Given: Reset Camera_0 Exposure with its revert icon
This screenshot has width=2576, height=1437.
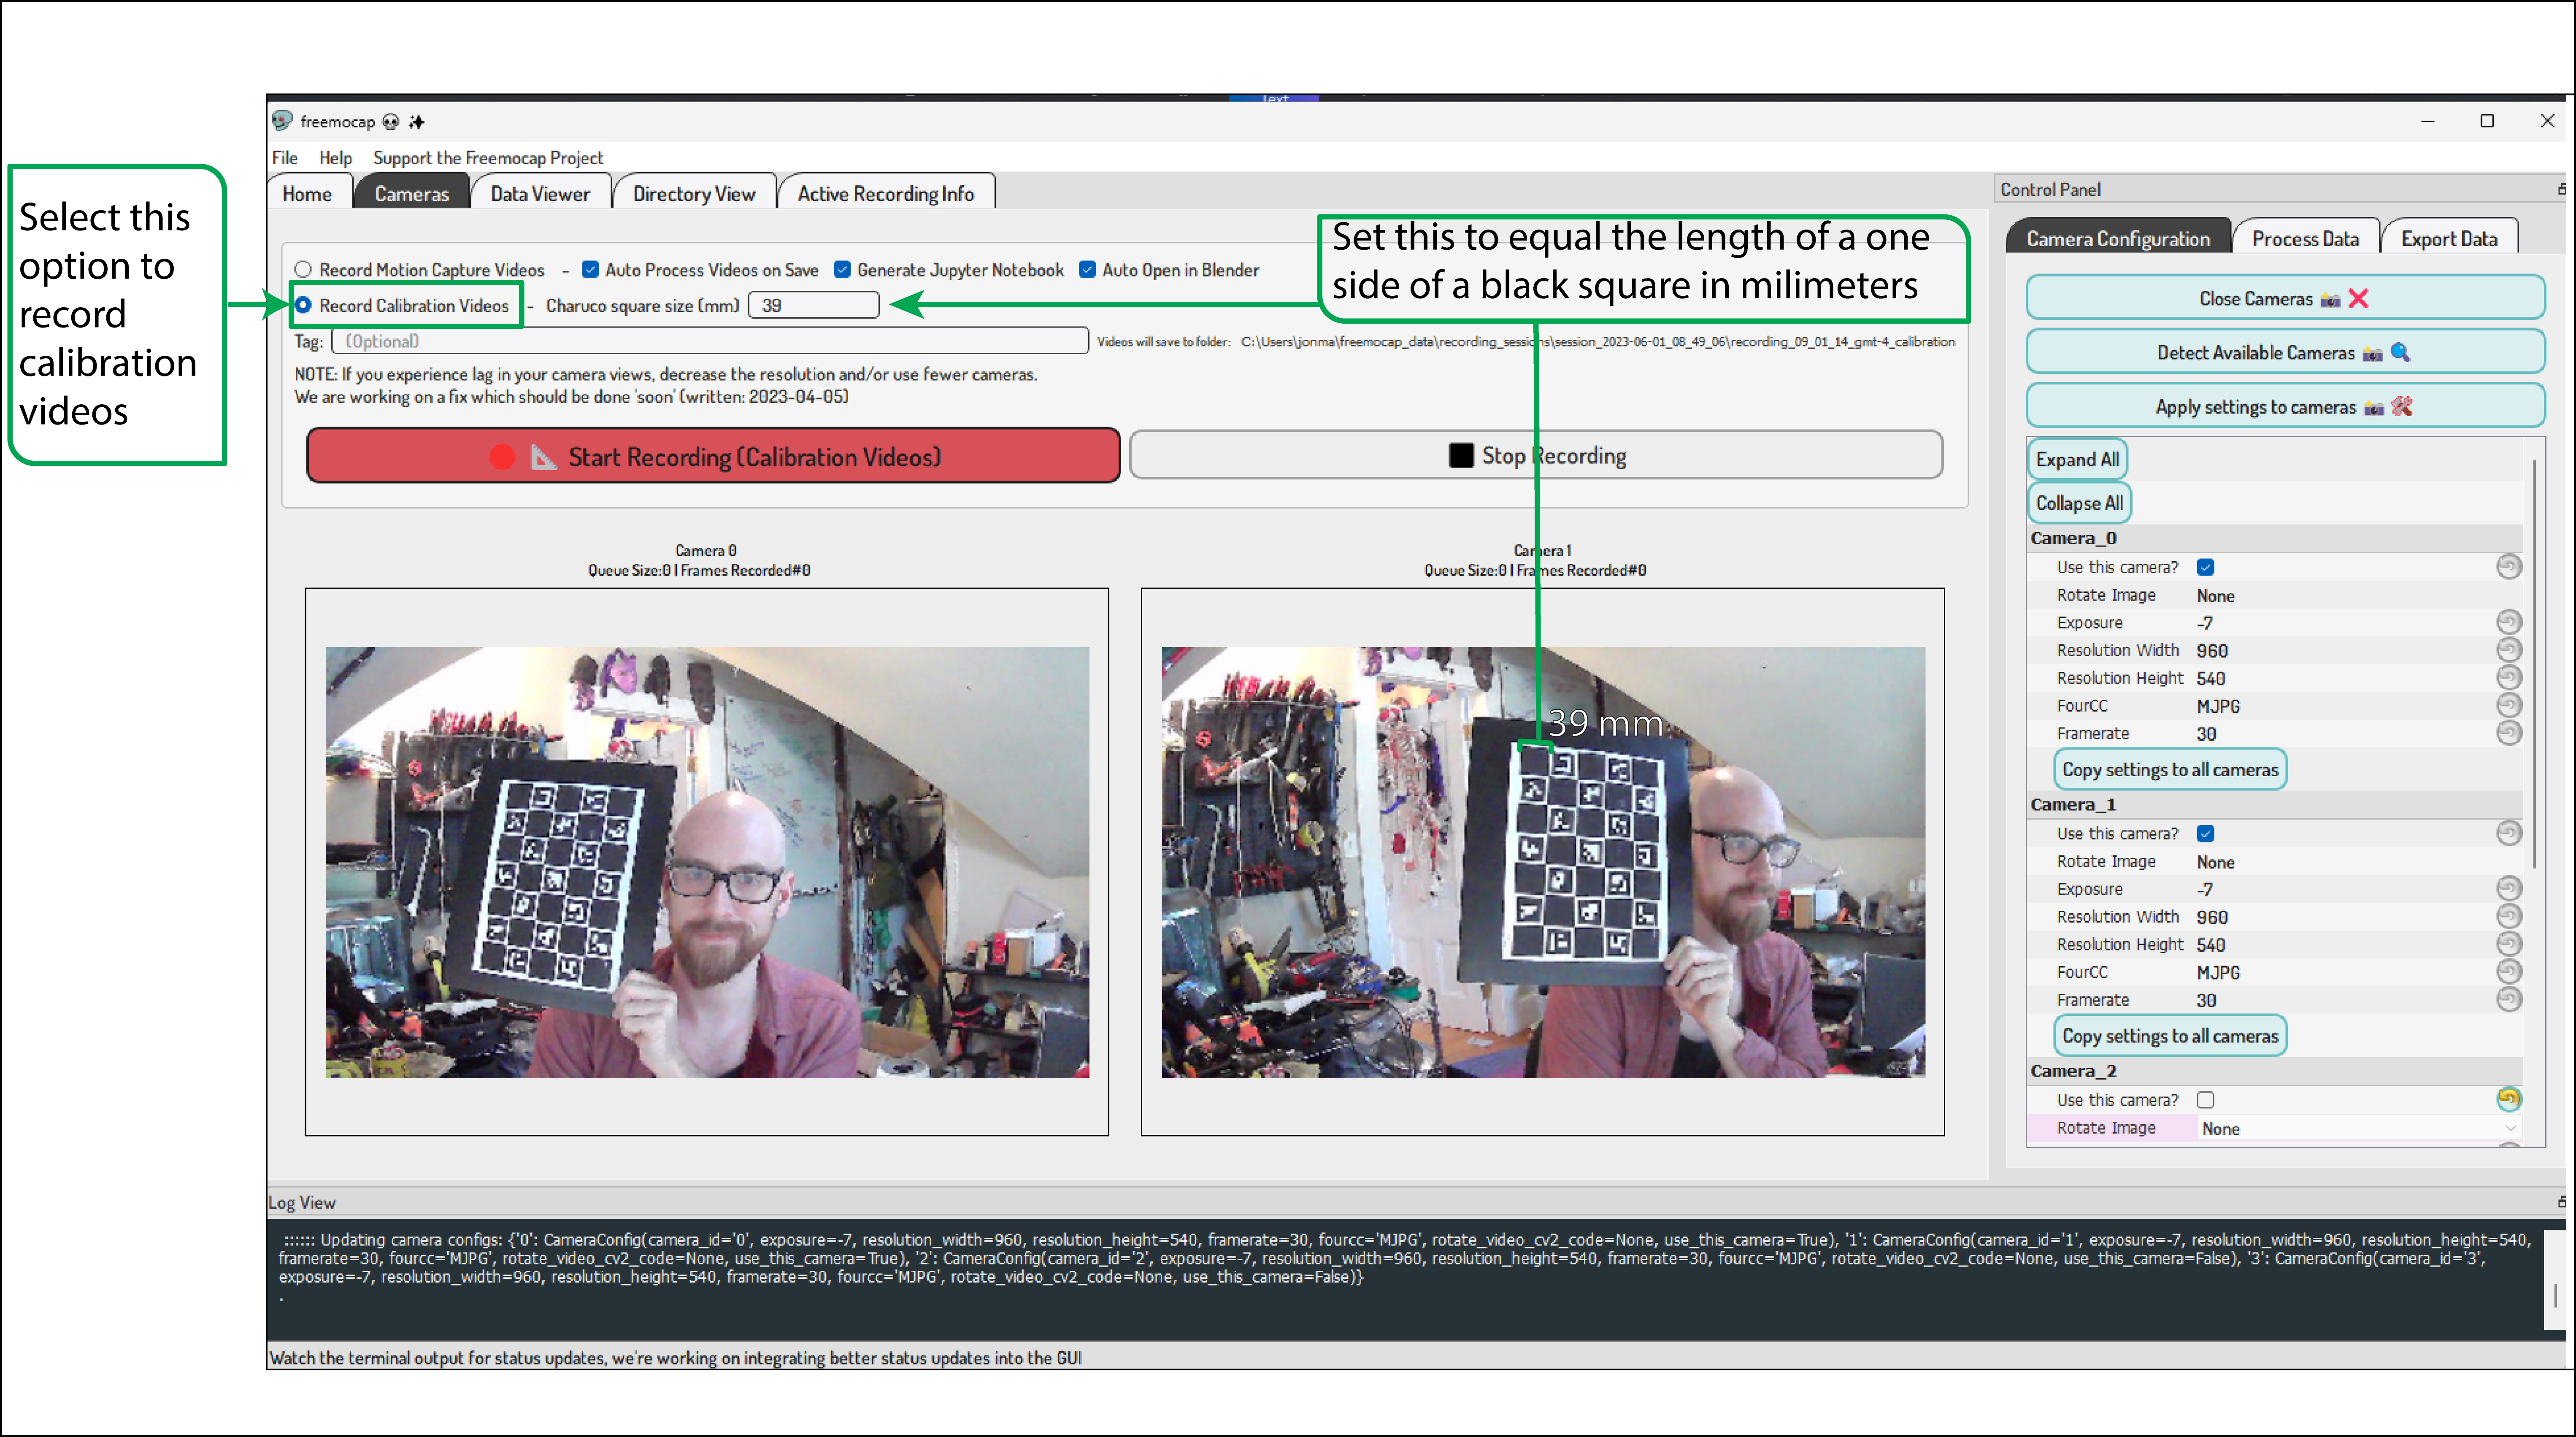Looking at the screenshot, I should pyautogui.click(x=2508, y=622).
